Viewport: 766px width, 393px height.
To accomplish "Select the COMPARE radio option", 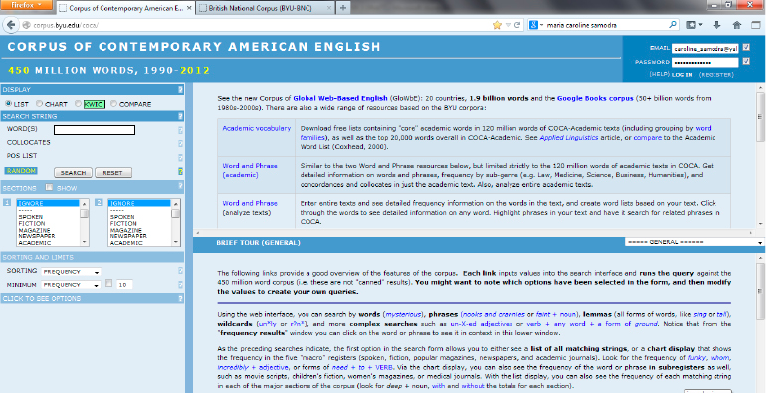I will click(113, 104).
